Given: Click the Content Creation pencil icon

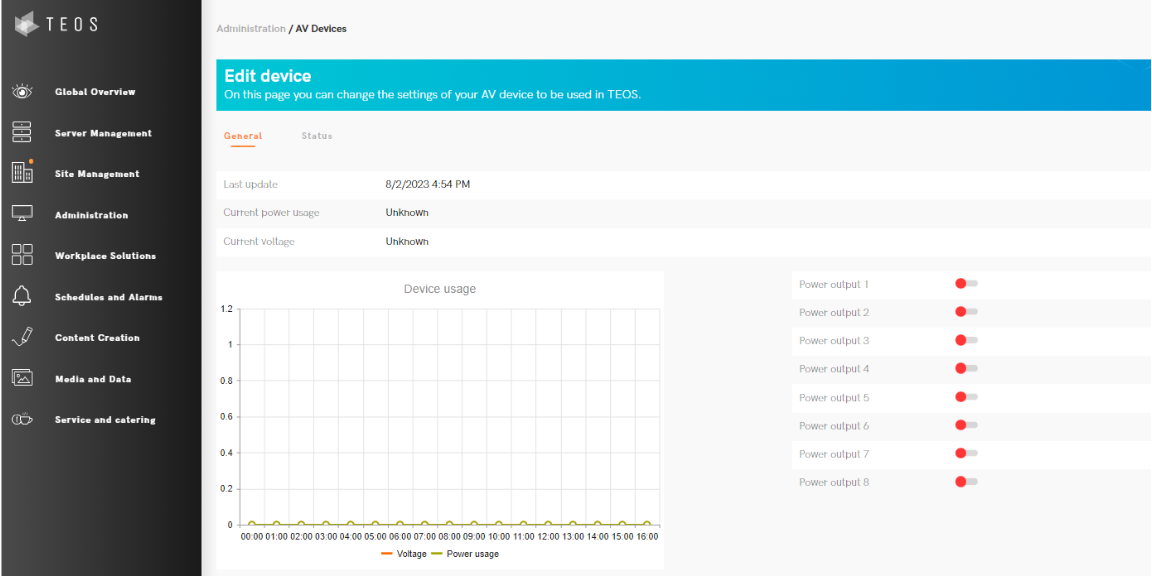Looking at the screenshot, I should tap(22, 338).
